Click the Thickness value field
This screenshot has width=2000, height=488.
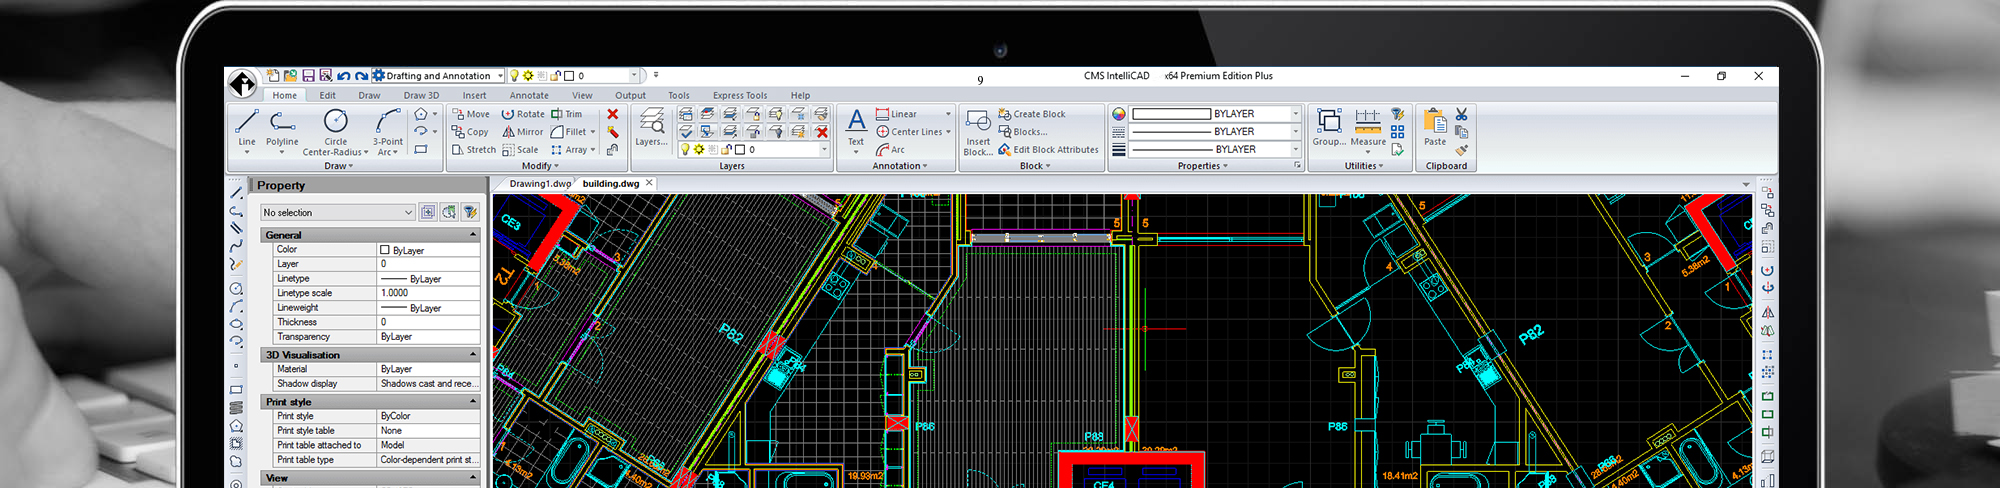pyautogui.click(x=429, y=322)
